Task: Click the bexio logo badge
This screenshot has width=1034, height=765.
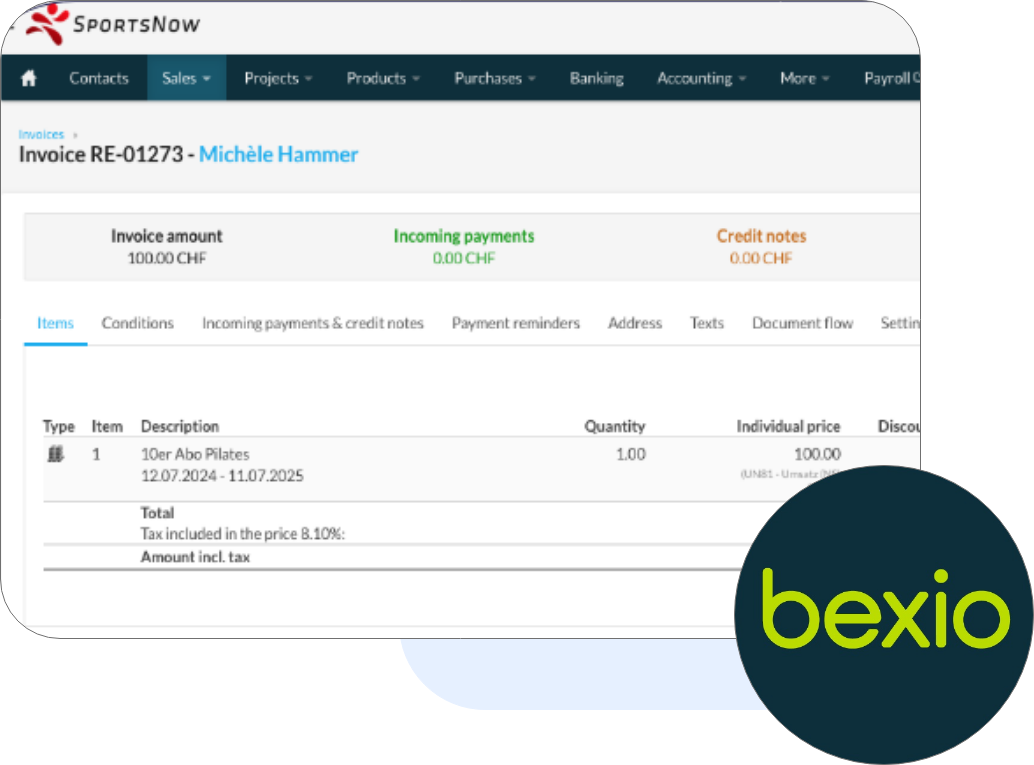Action: pyautogui.click(x=885, y=614)
